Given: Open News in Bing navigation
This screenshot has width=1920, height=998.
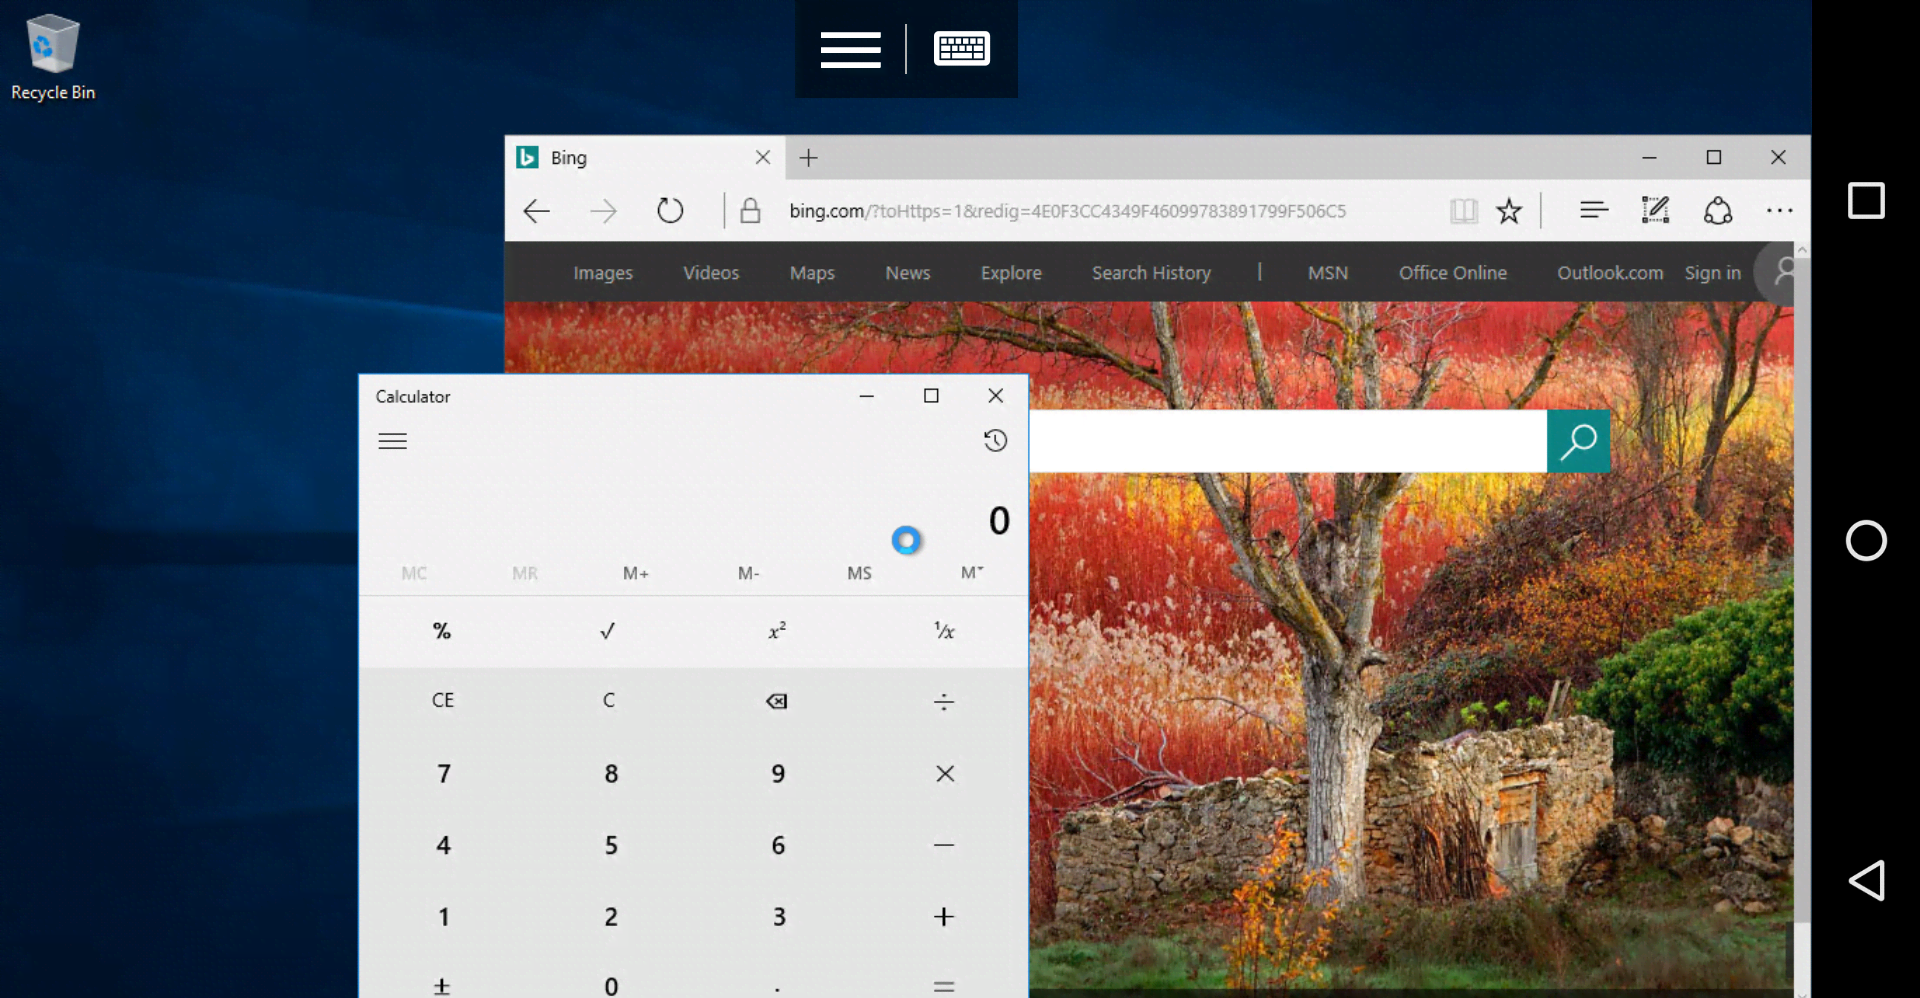Looking at the screenshot, I should pos(908,273).
